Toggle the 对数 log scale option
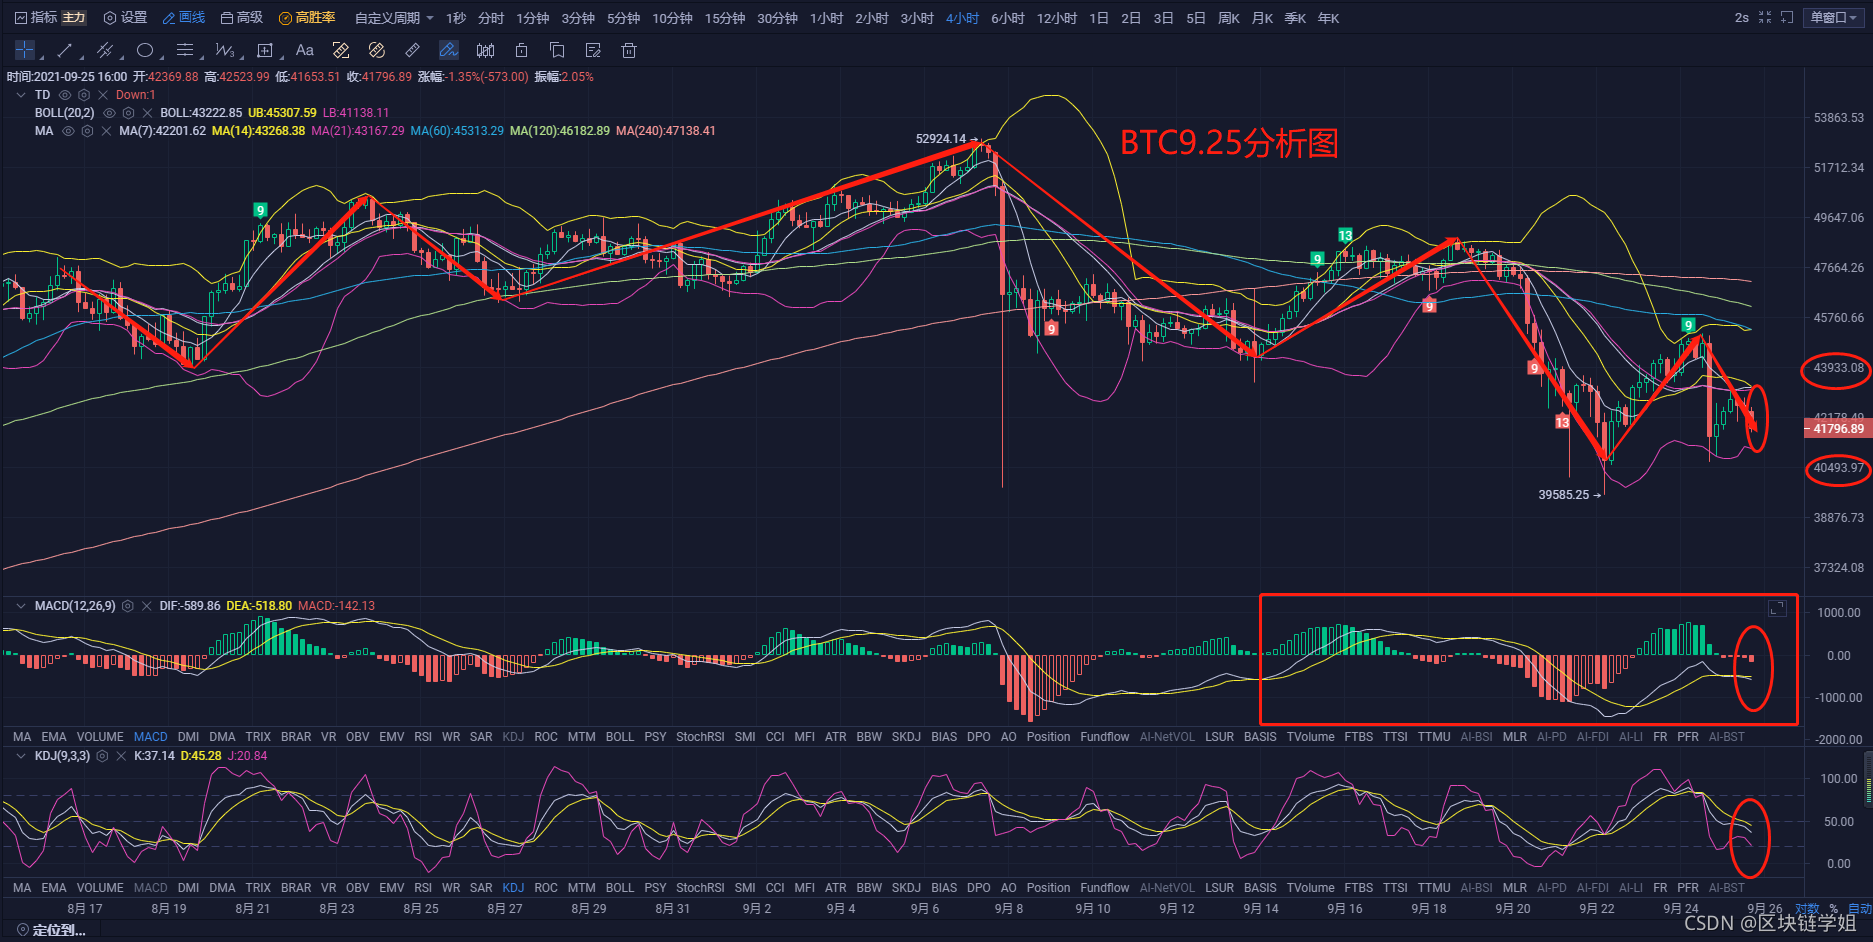This screenshot has width=1873, height=942. tap(1807, 909)
